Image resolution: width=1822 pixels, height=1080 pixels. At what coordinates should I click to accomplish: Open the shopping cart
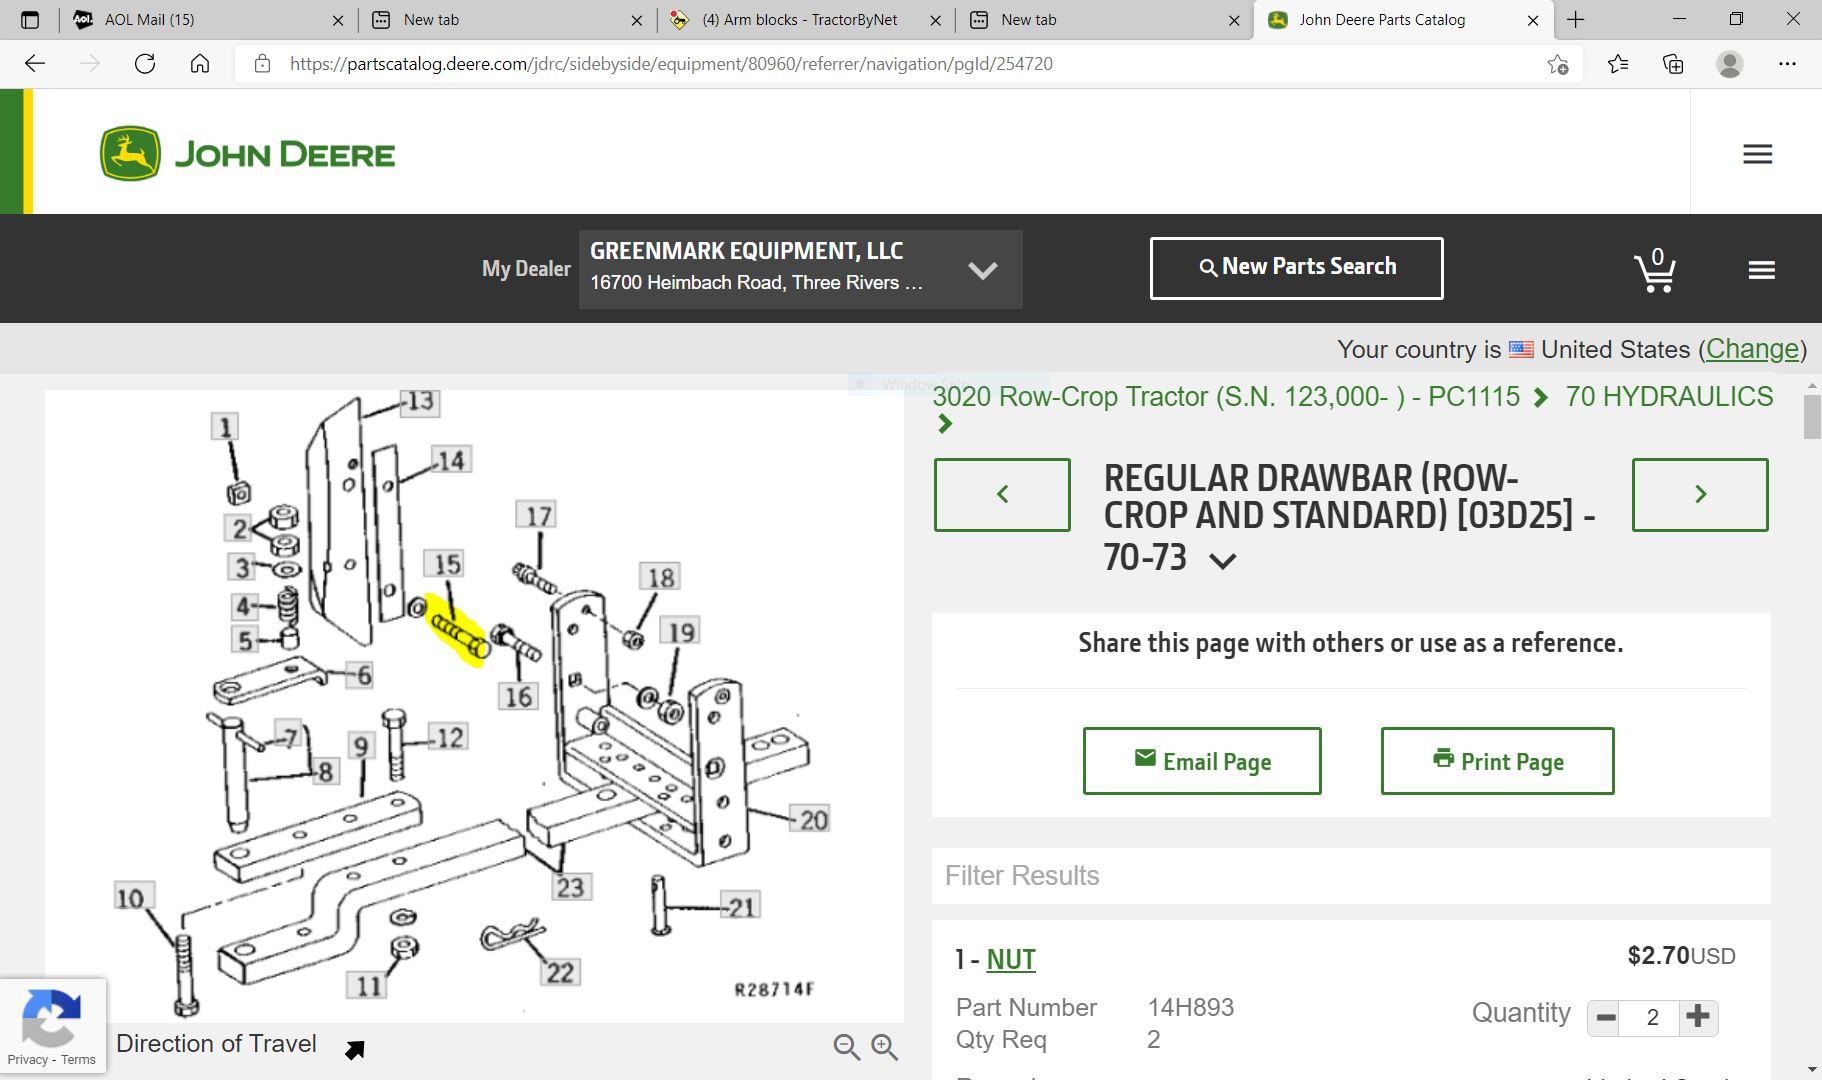coord(1655,270)
